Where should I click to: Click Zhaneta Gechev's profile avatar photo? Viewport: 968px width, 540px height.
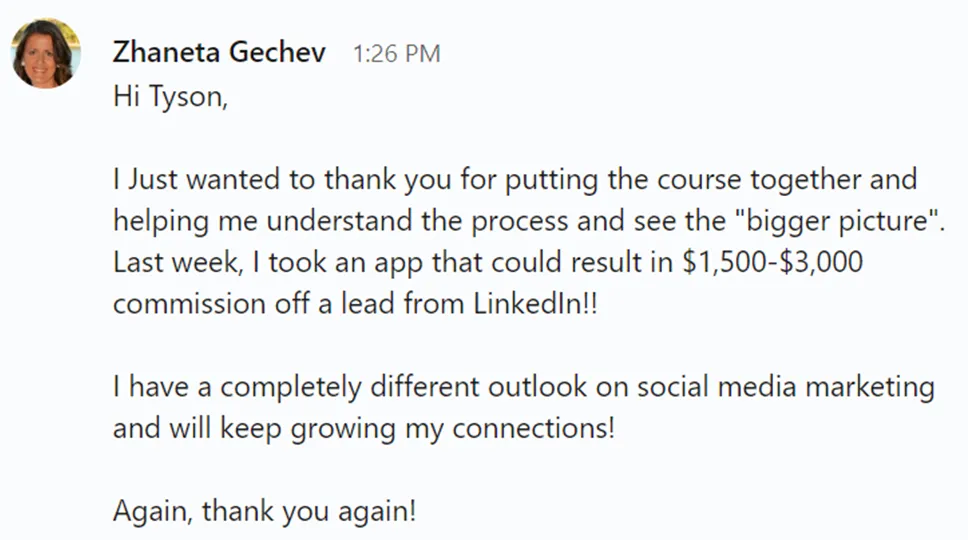coord(45,53)
